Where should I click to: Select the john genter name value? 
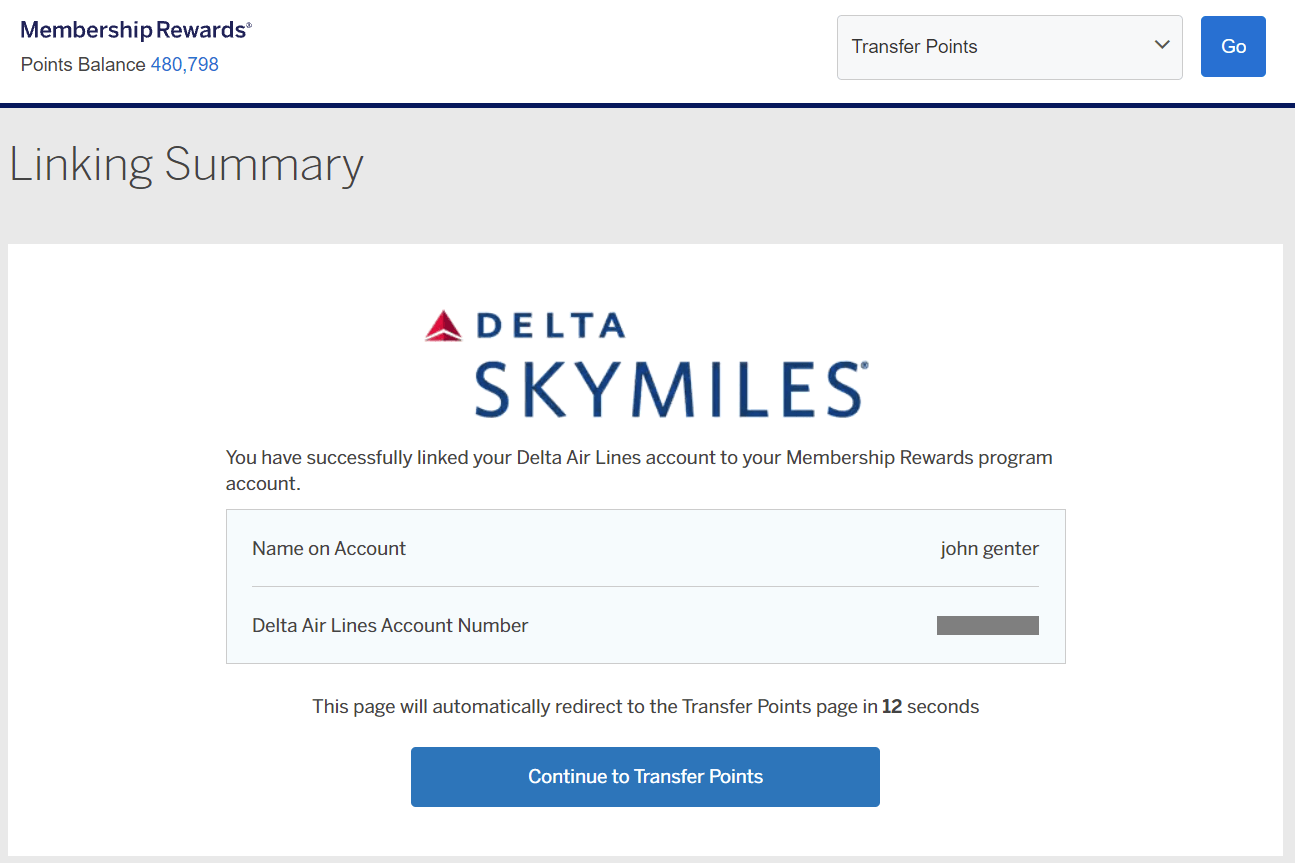pos(989,548)
